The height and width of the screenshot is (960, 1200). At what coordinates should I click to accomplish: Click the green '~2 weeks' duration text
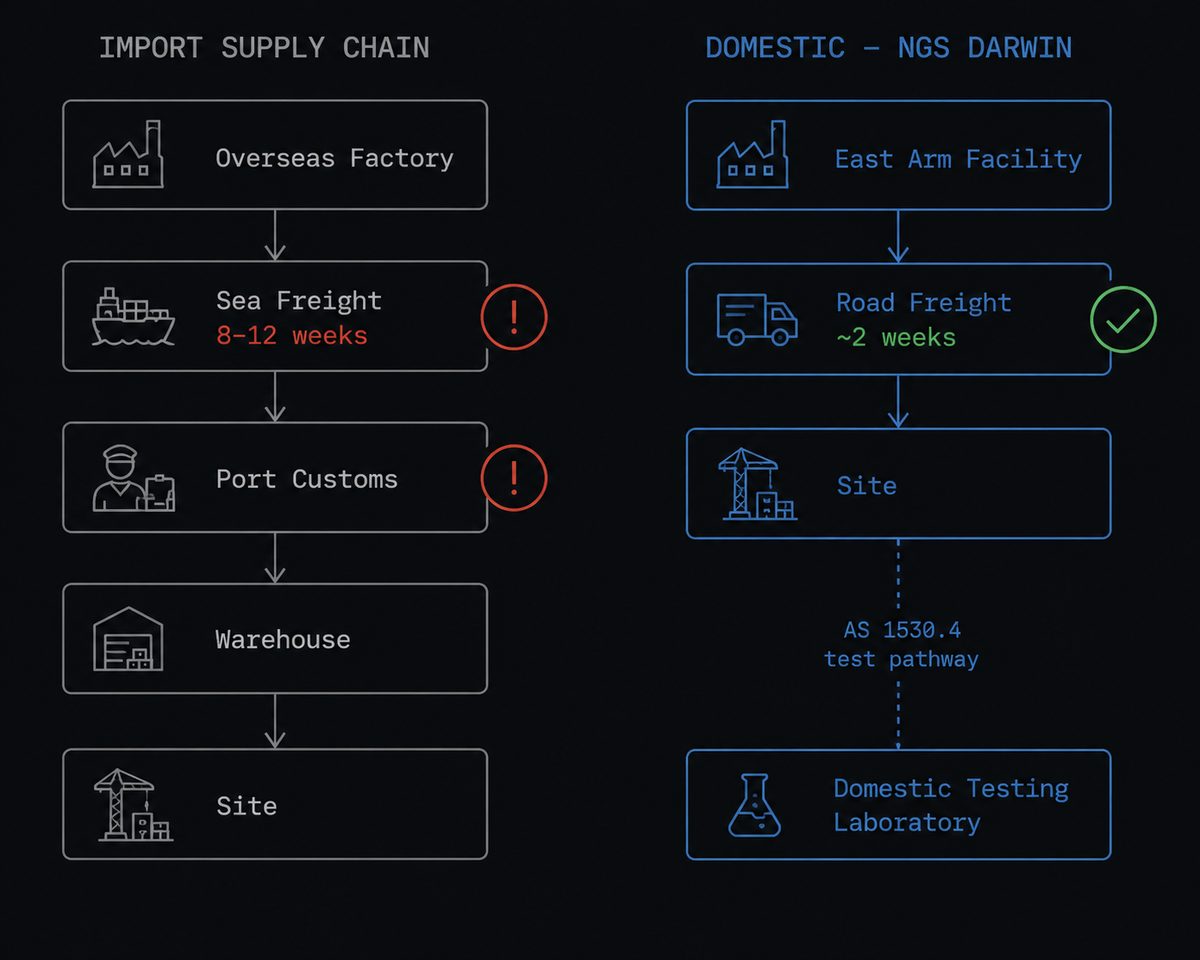pos(896,338)
